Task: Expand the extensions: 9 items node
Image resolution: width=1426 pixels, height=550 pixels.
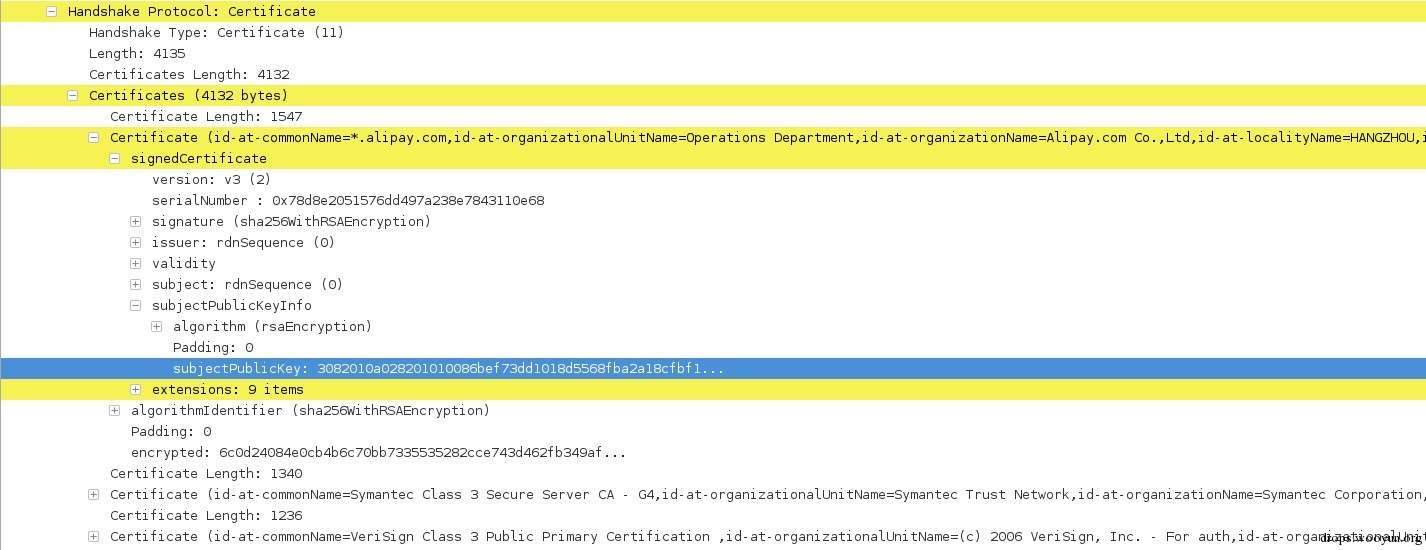Action: (135, 389)
